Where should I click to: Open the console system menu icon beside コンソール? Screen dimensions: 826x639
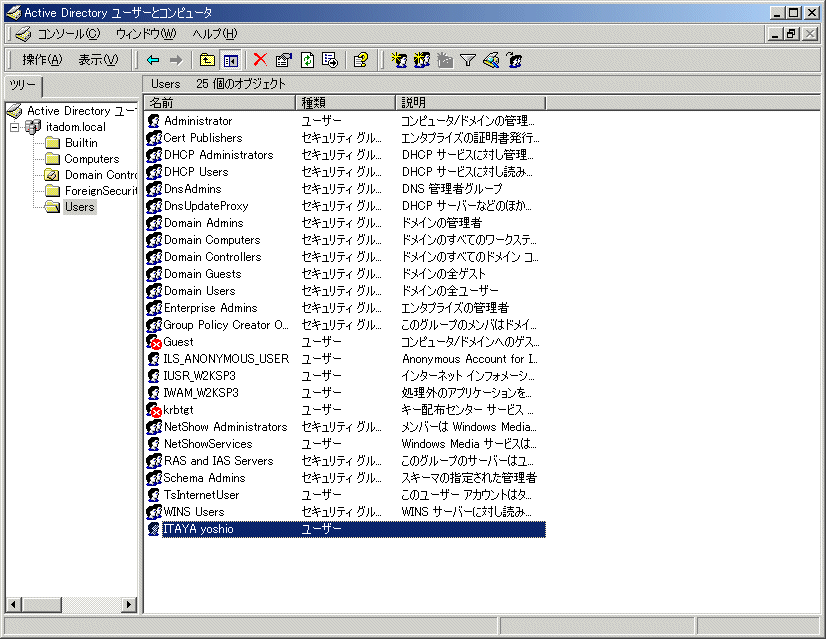pyautogui.click(x=23, y=34)
